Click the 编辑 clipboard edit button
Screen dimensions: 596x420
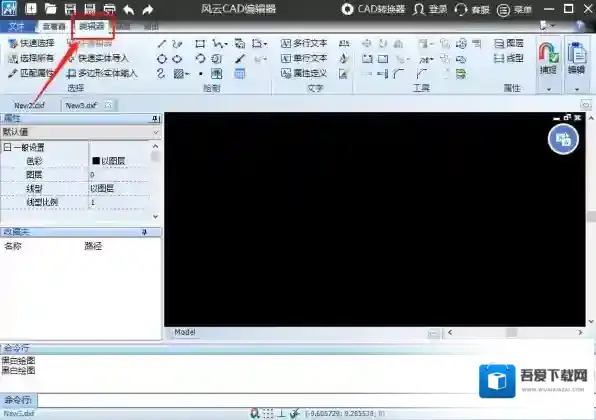pyautogui.click(x=576, y=59)
